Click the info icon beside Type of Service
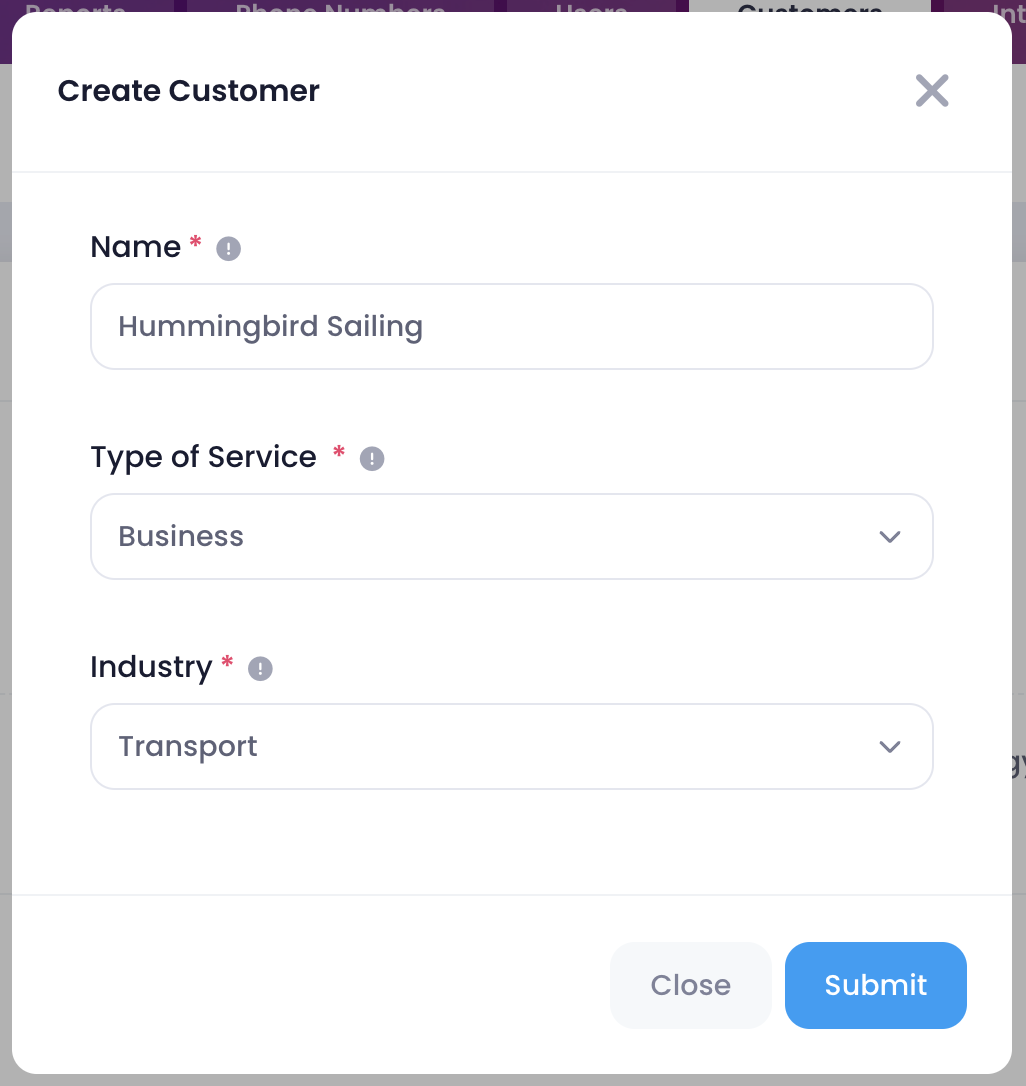 click(x=372, y=459)
